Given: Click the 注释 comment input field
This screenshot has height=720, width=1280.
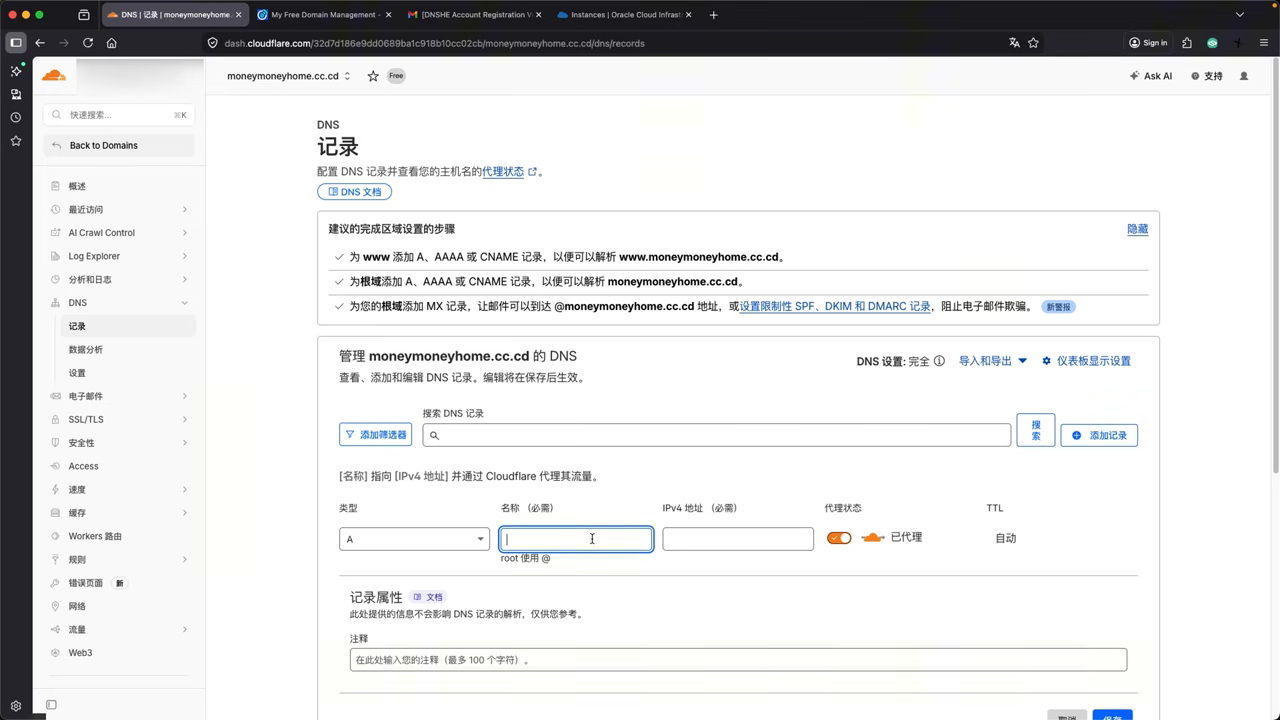Looking at the screenshot, I should click(x=738, y=660).
